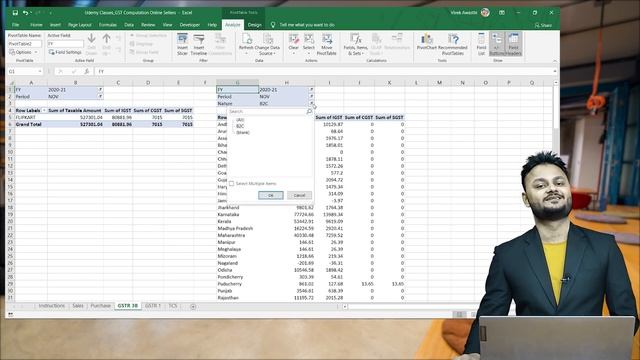The height and width of the screenshot is (360, 640).
Task: Open Row Labels filter dropdown in A4
Action: click(x=44, y=110)
